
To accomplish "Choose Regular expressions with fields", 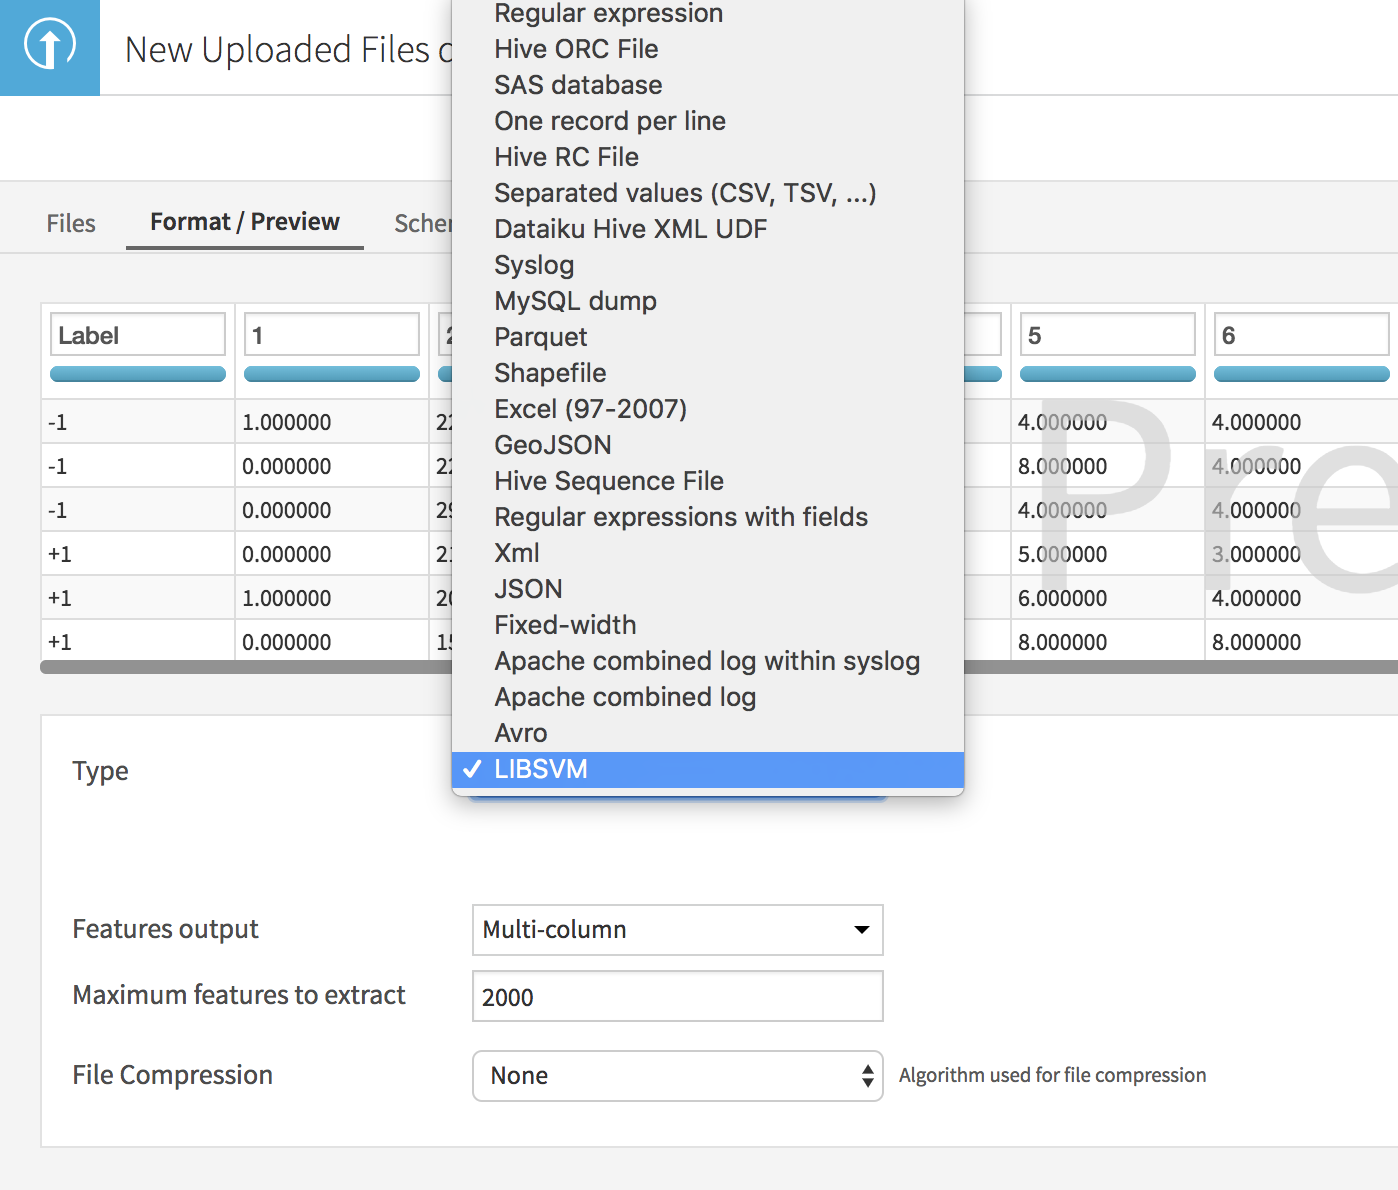I will tap(708, 517).
